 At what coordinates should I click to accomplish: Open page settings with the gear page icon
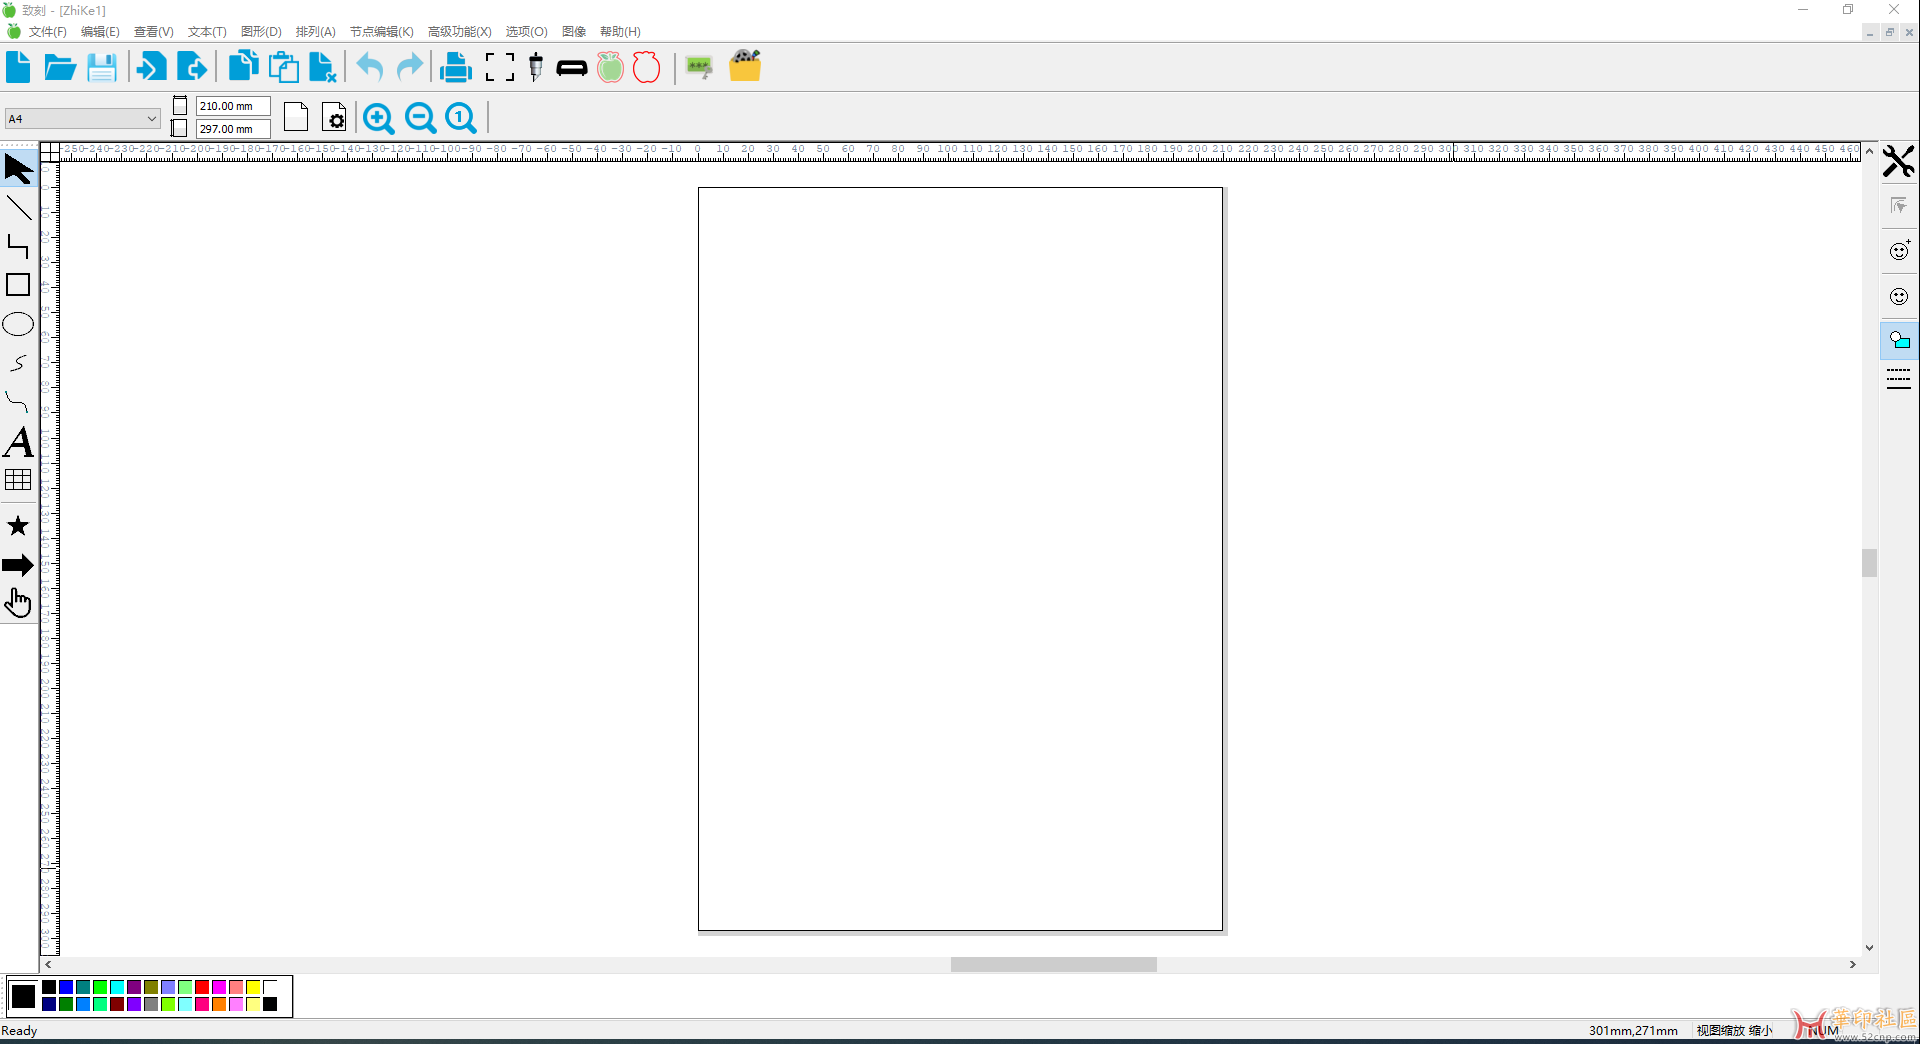click(335, 117)
